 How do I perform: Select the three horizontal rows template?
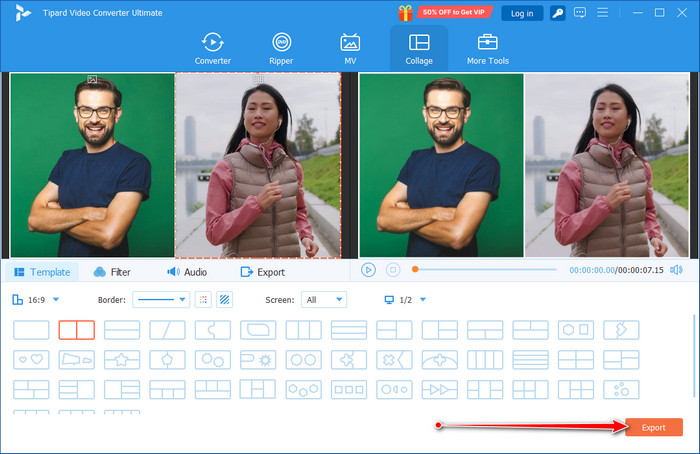click(x=349, y=330)
